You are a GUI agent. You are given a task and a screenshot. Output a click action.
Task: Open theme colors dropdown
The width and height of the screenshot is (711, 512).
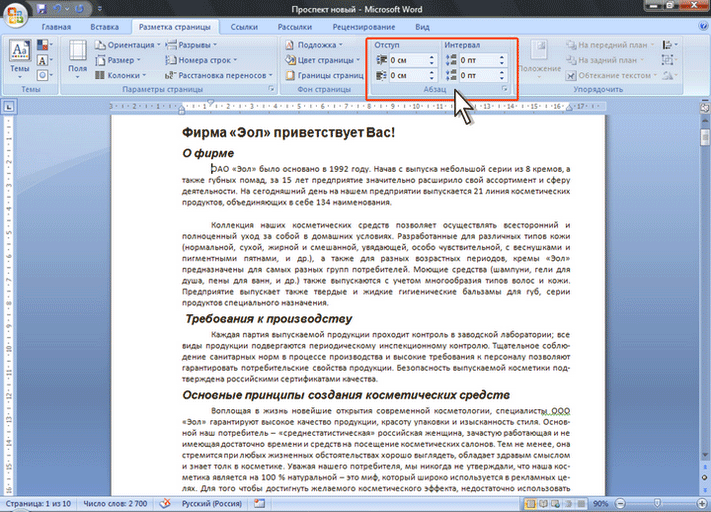[44, 44]
